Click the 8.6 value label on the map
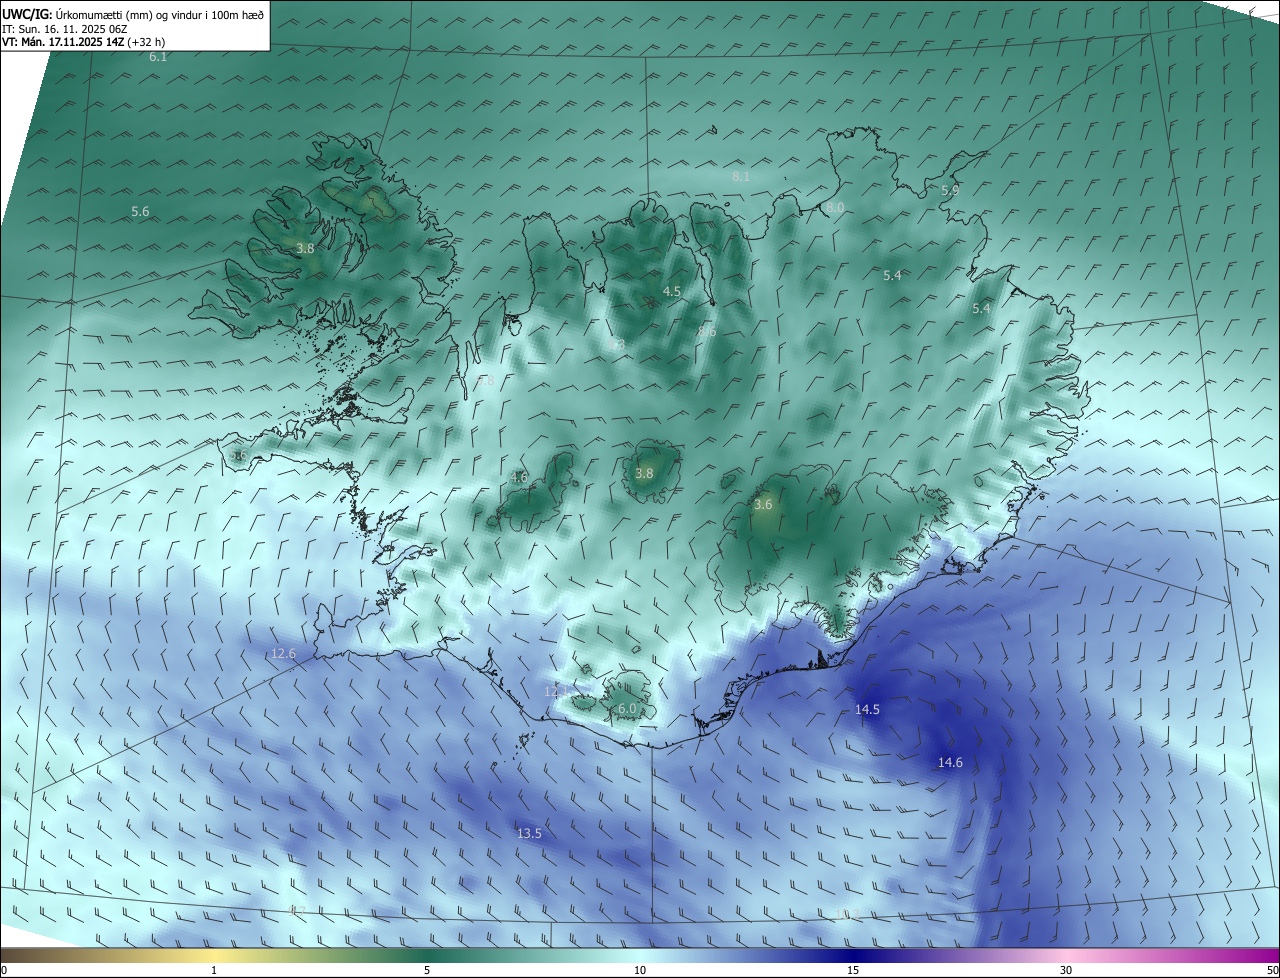The height and width of the screenshot is (978, 1280). (x=707, y=330)
